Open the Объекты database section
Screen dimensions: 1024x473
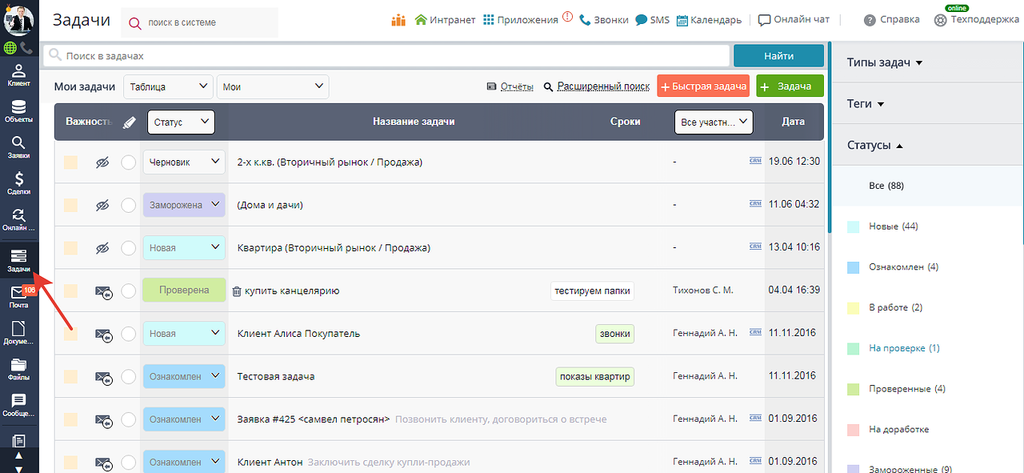19,111
